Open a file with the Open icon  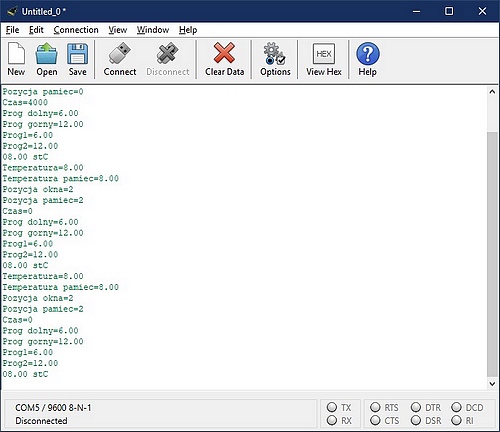click(47, 59)
